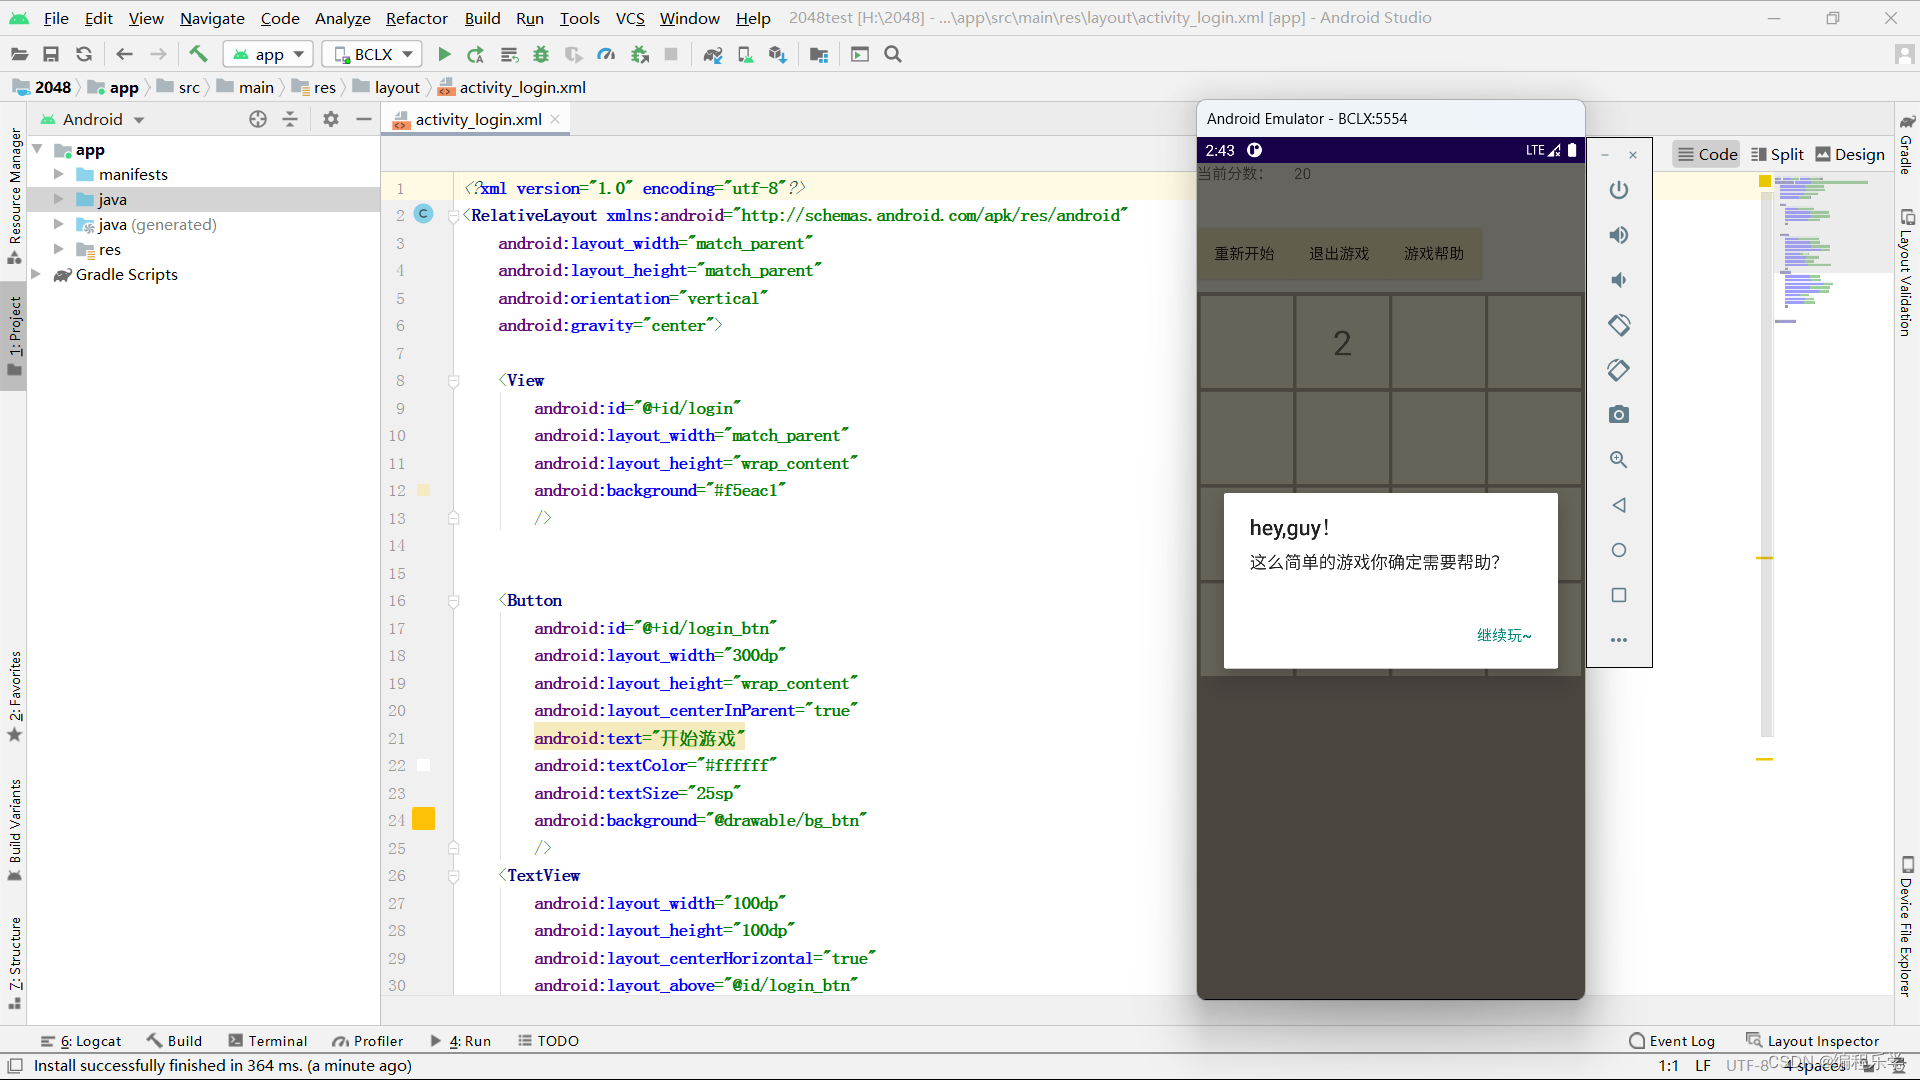Open Search Everywhere magnifier

893,54
